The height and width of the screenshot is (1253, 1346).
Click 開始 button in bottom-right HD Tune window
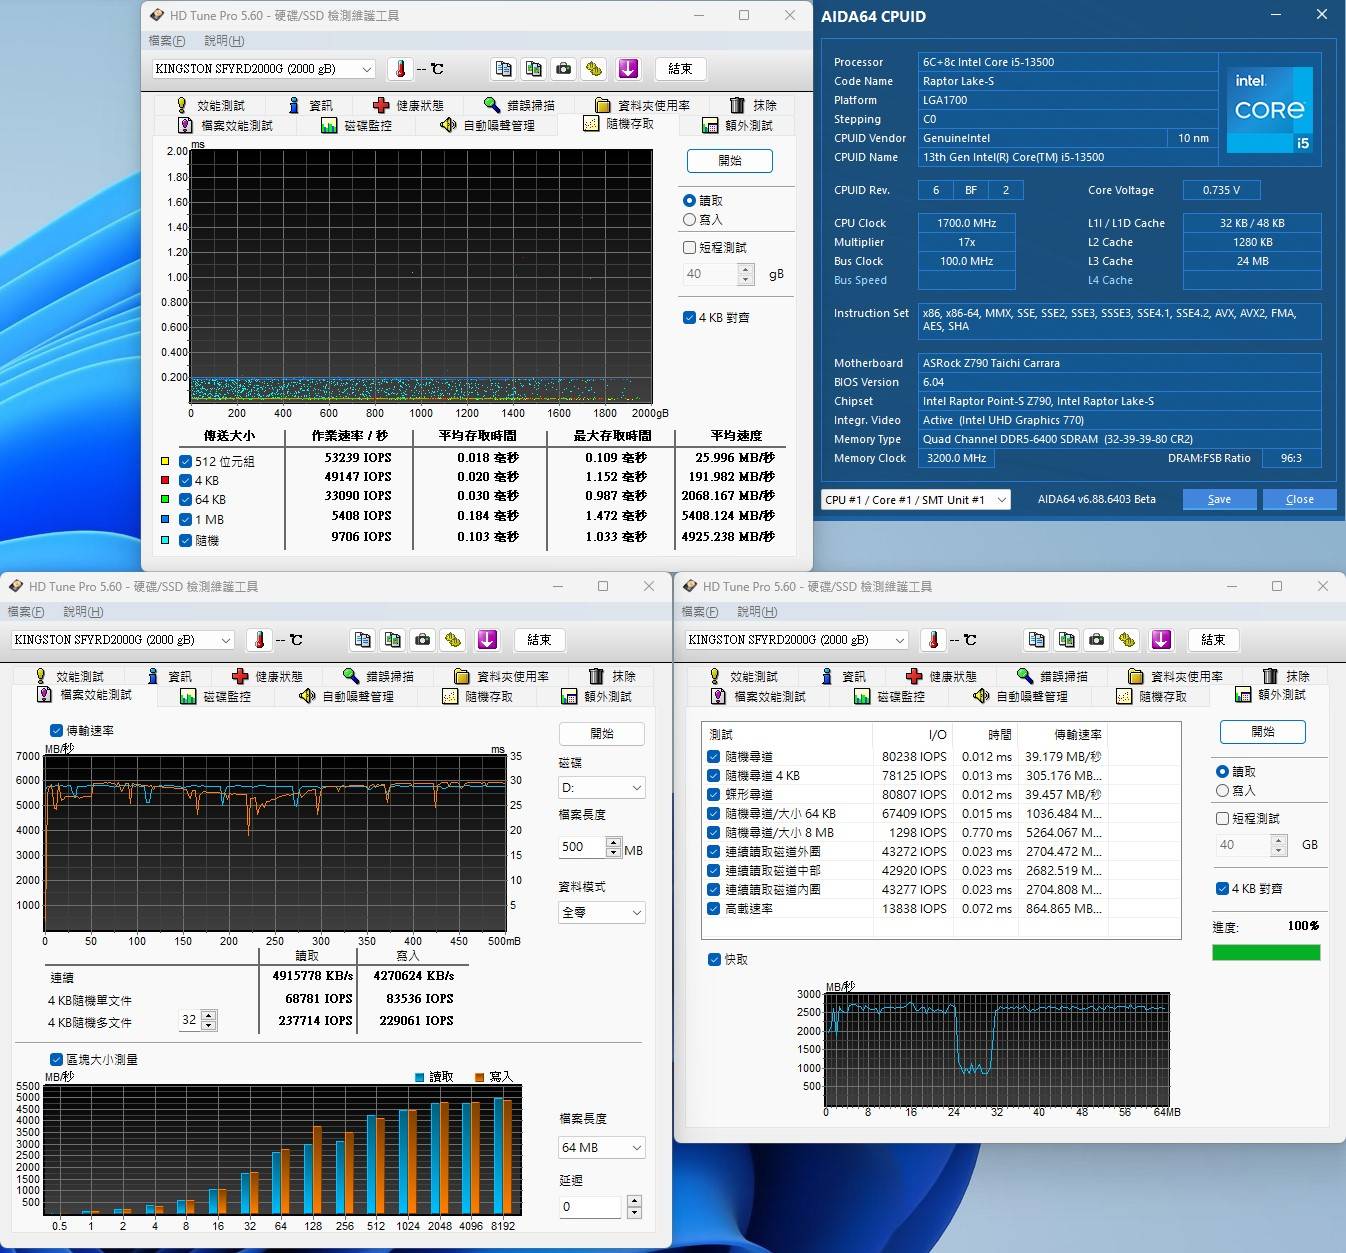[1263, 732]
